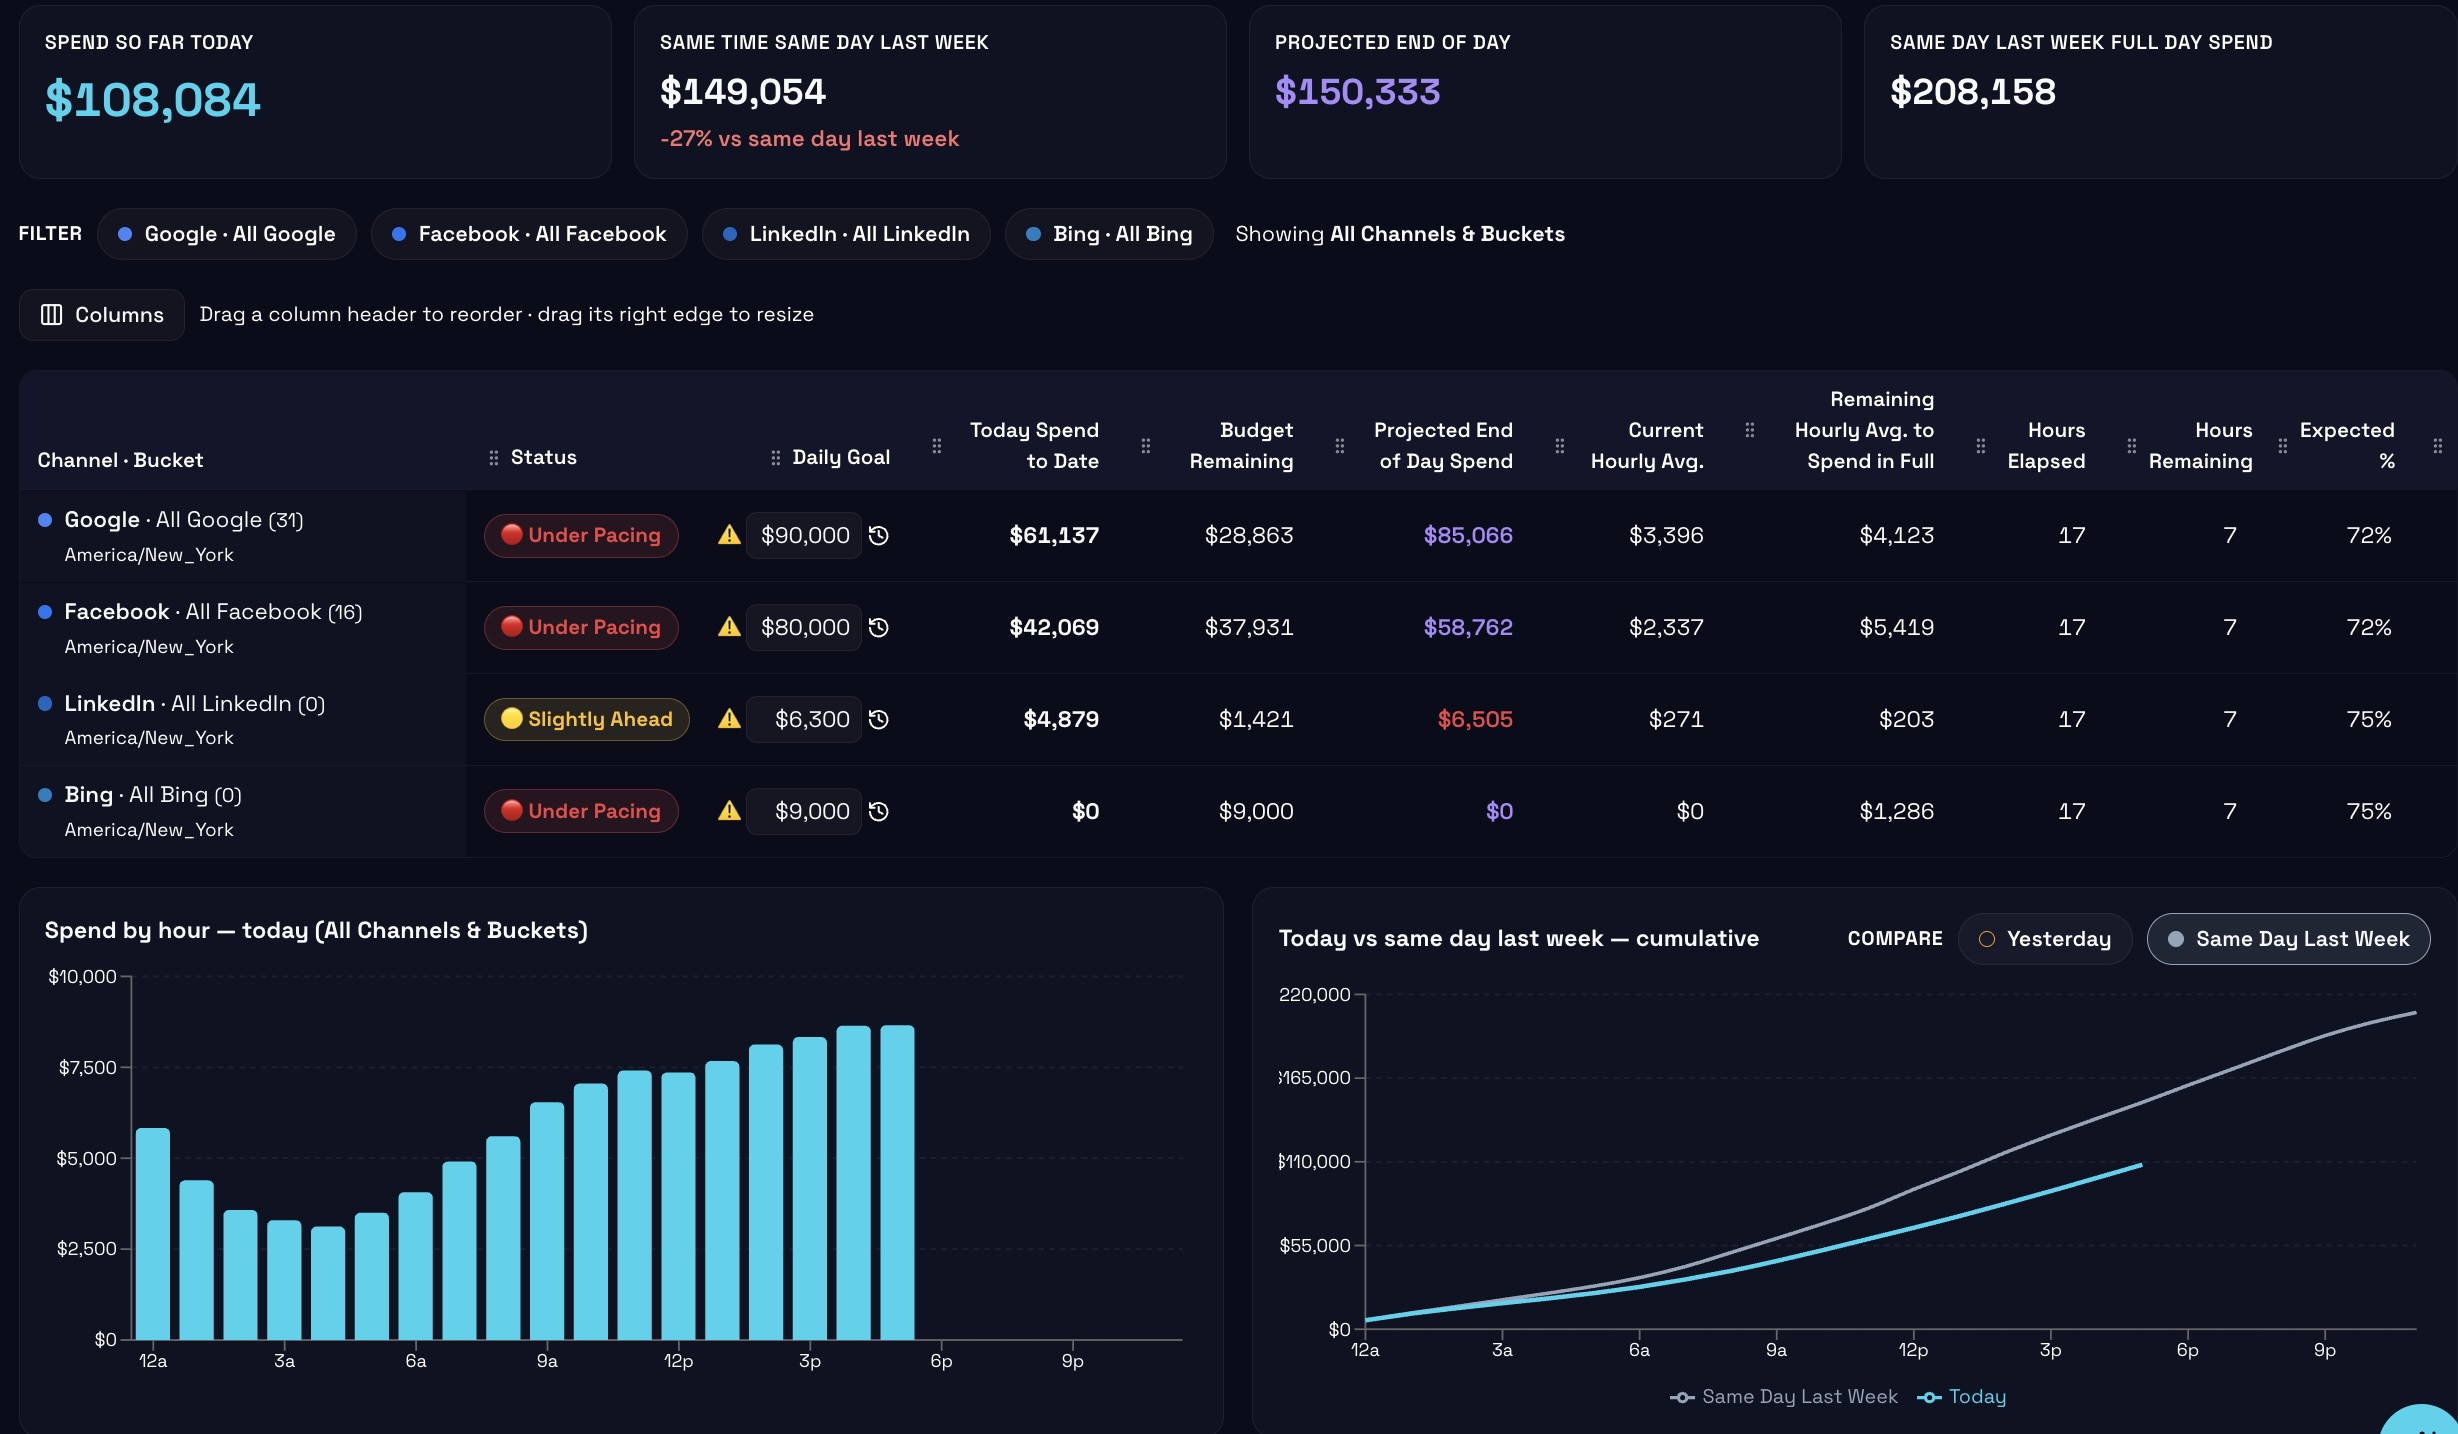
Task: Click drag handle left of Hours Remaining header
Action: pos(2132,446)
